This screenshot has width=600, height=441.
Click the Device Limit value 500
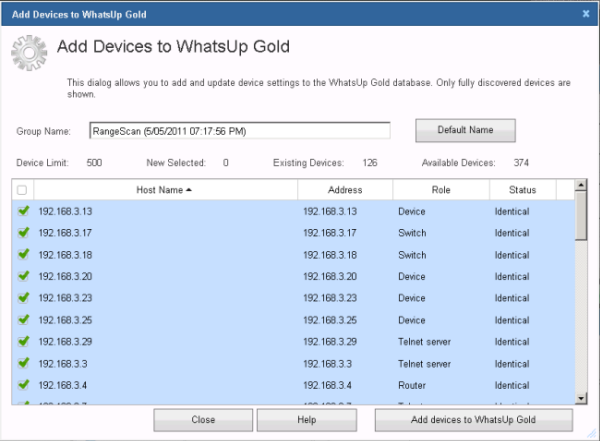(x=94, y=163)
